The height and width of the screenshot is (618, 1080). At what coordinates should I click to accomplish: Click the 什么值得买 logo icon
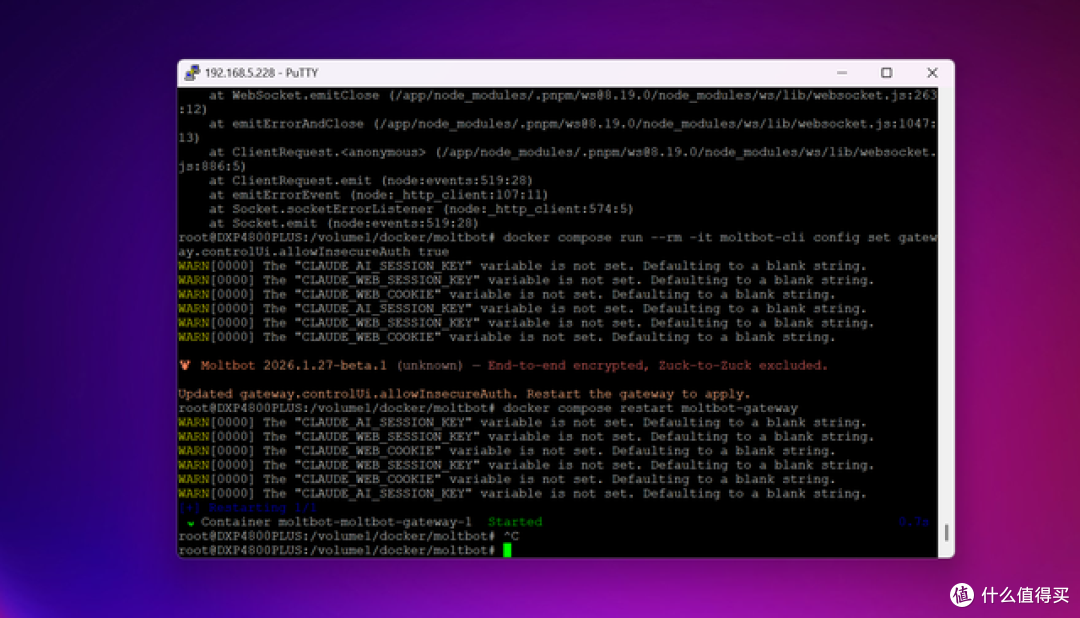(x=962, y=595)
